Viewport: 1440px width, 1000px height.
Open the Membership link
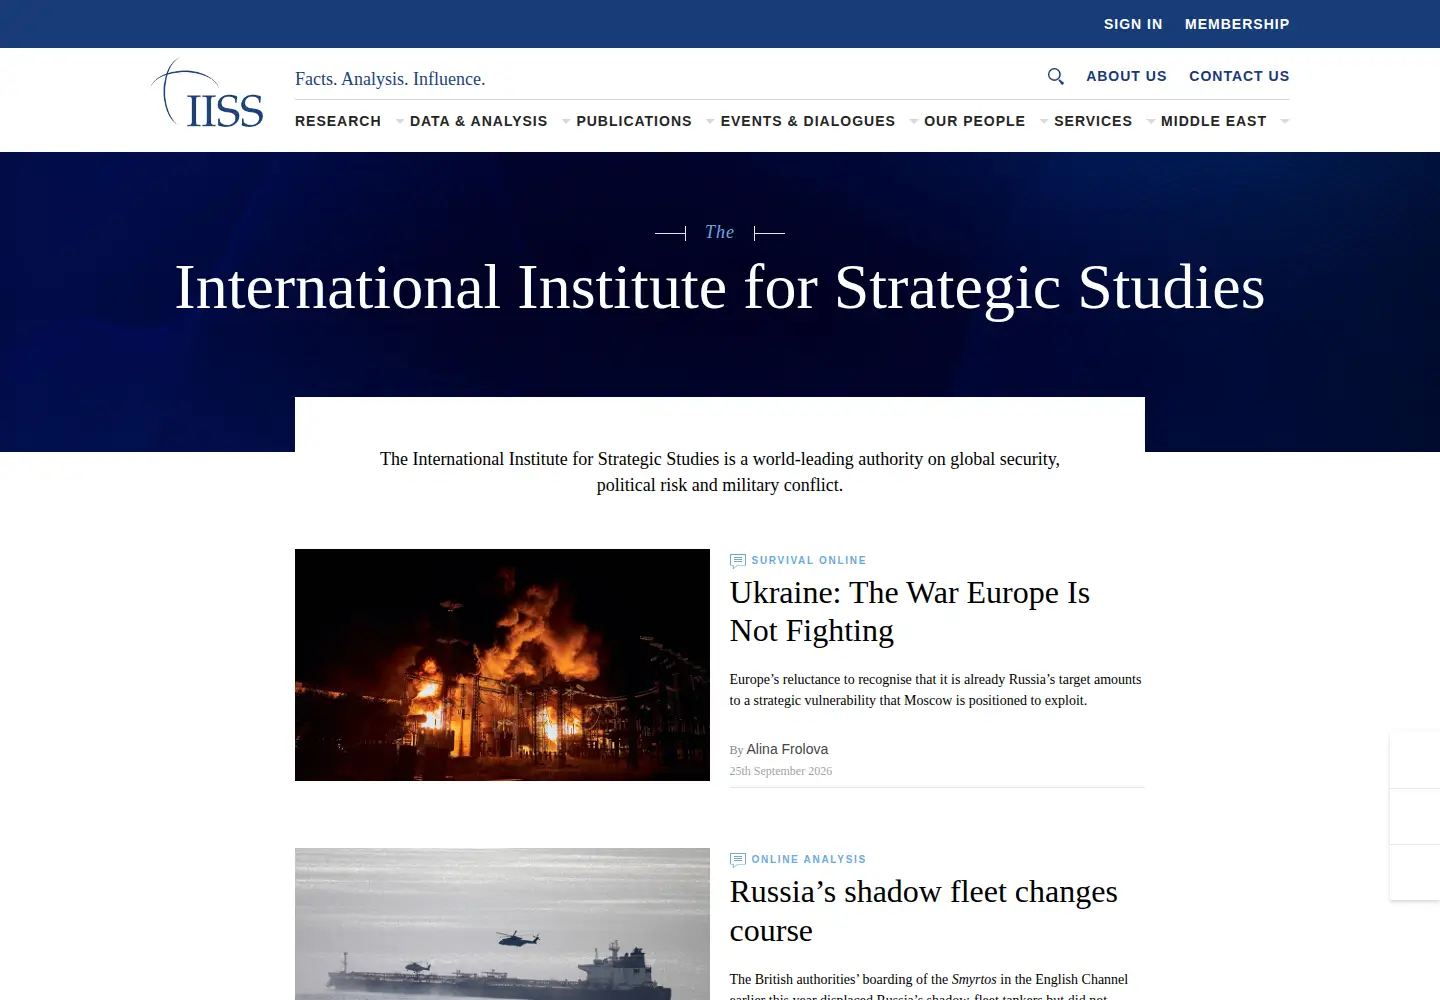pos(1237,24)
